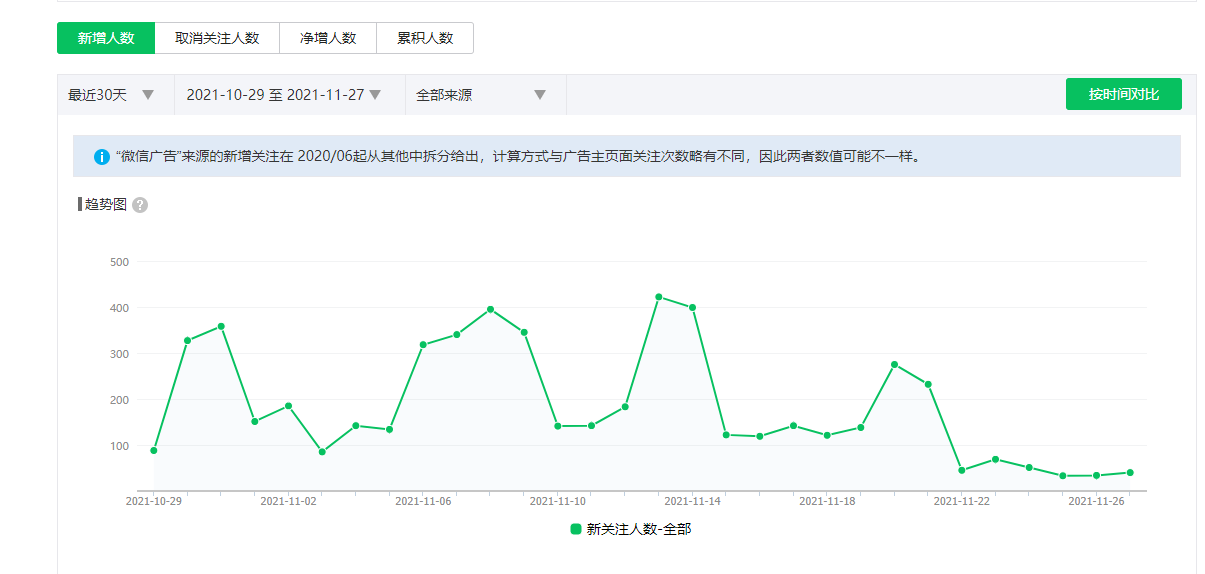Select the 净增人数 tab

pyautogui.click(x=328, y=38)
